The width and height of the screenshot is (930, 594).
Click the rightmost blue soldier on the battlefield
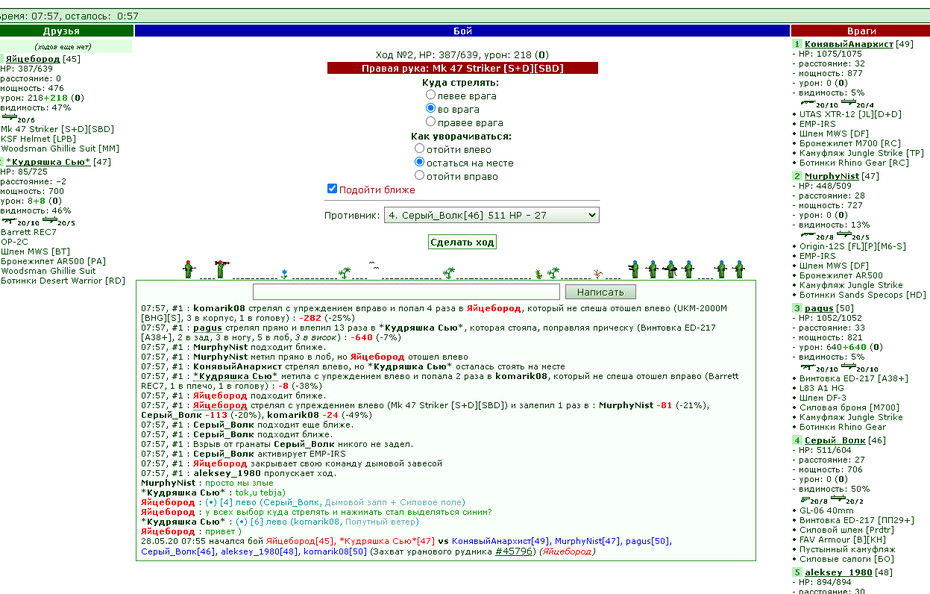pyautogui.click(x=738, y=269)
